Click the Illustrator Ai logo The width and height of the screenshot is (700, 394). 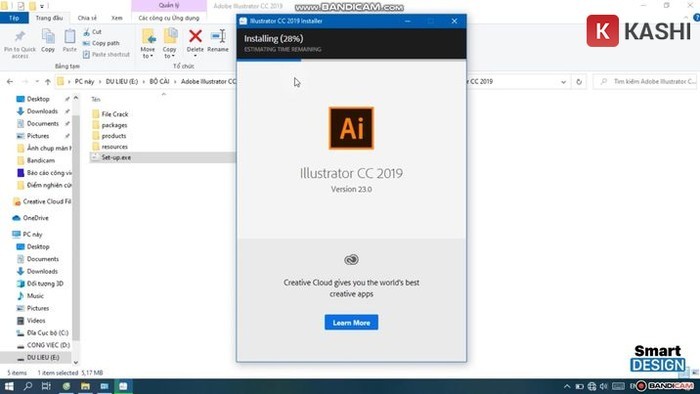coord(351,128)
